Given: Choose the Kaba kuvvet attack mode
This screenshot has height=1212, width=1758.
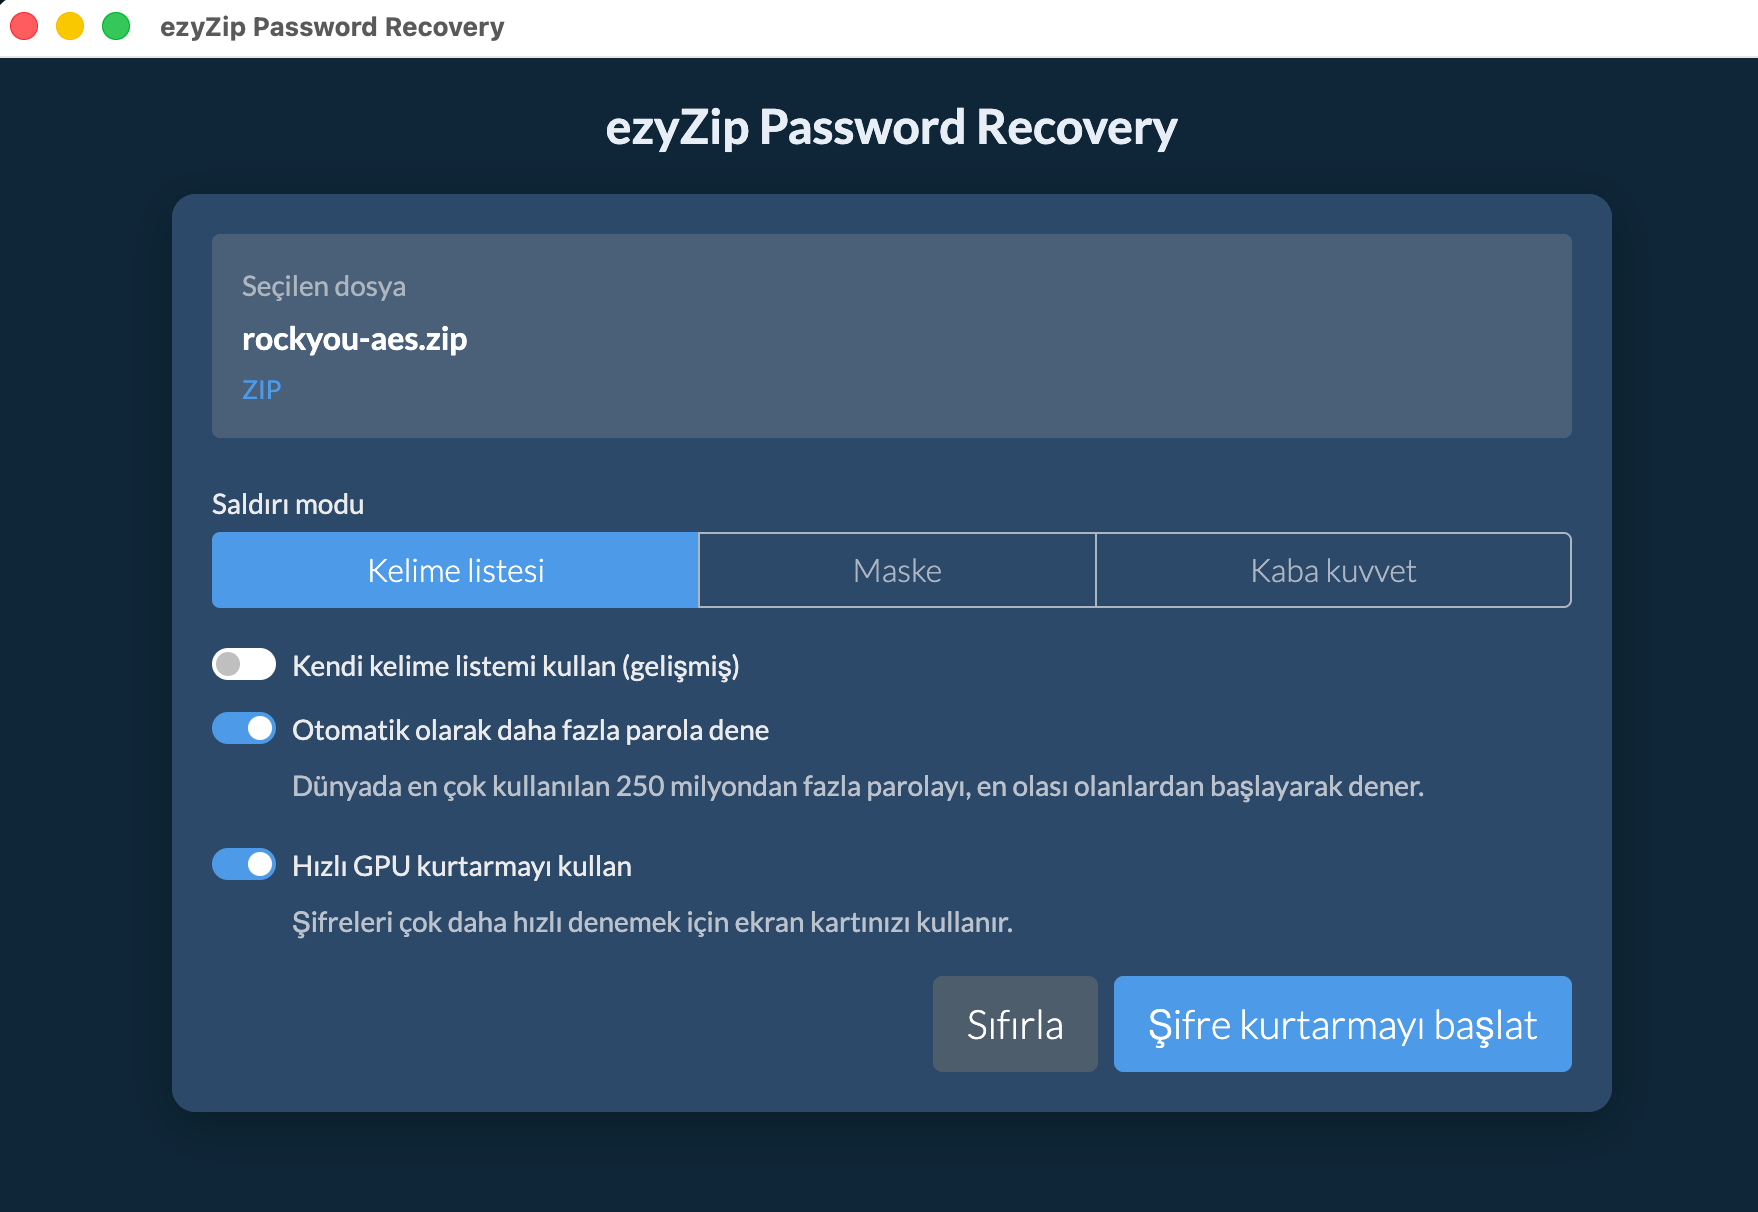Looking at the screenshot, I should point(1333,570).
